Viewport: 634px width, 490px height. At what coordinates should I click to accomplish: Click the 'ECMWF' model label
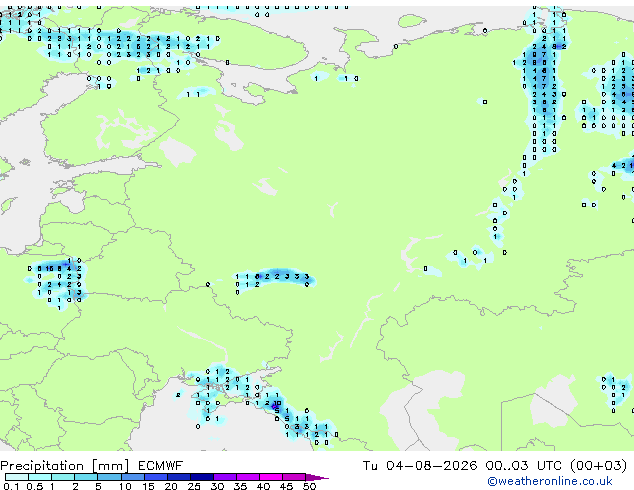(161, 465)
